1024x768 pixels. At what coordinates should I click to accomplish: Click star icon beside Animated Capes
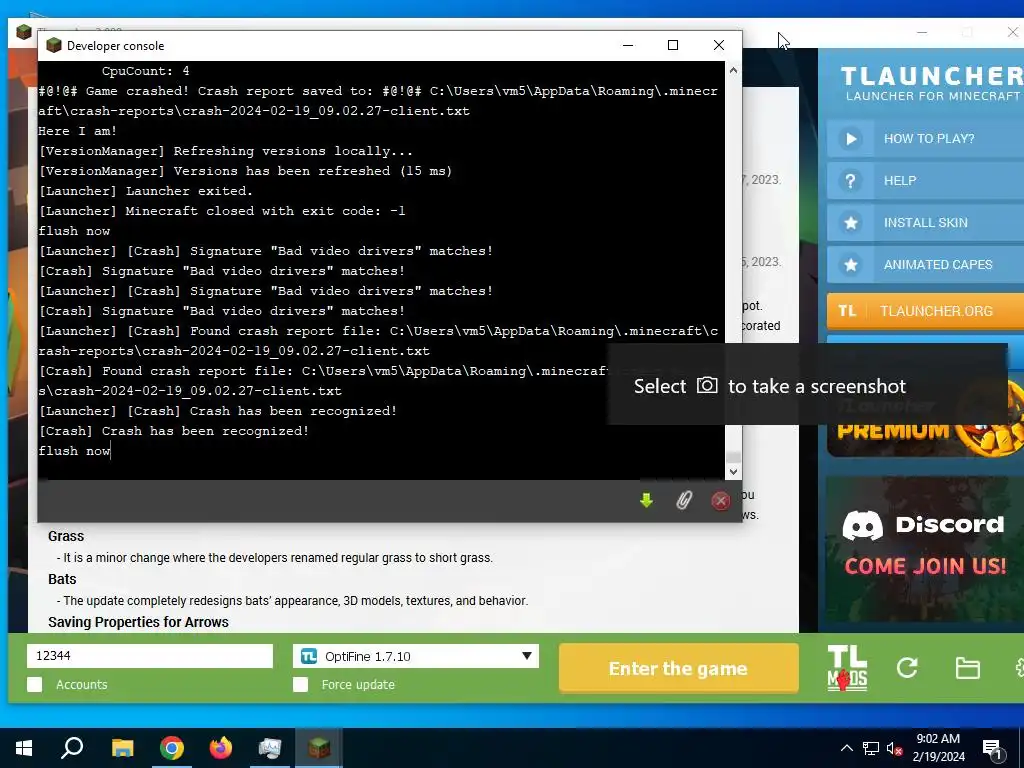pos(850,264)
